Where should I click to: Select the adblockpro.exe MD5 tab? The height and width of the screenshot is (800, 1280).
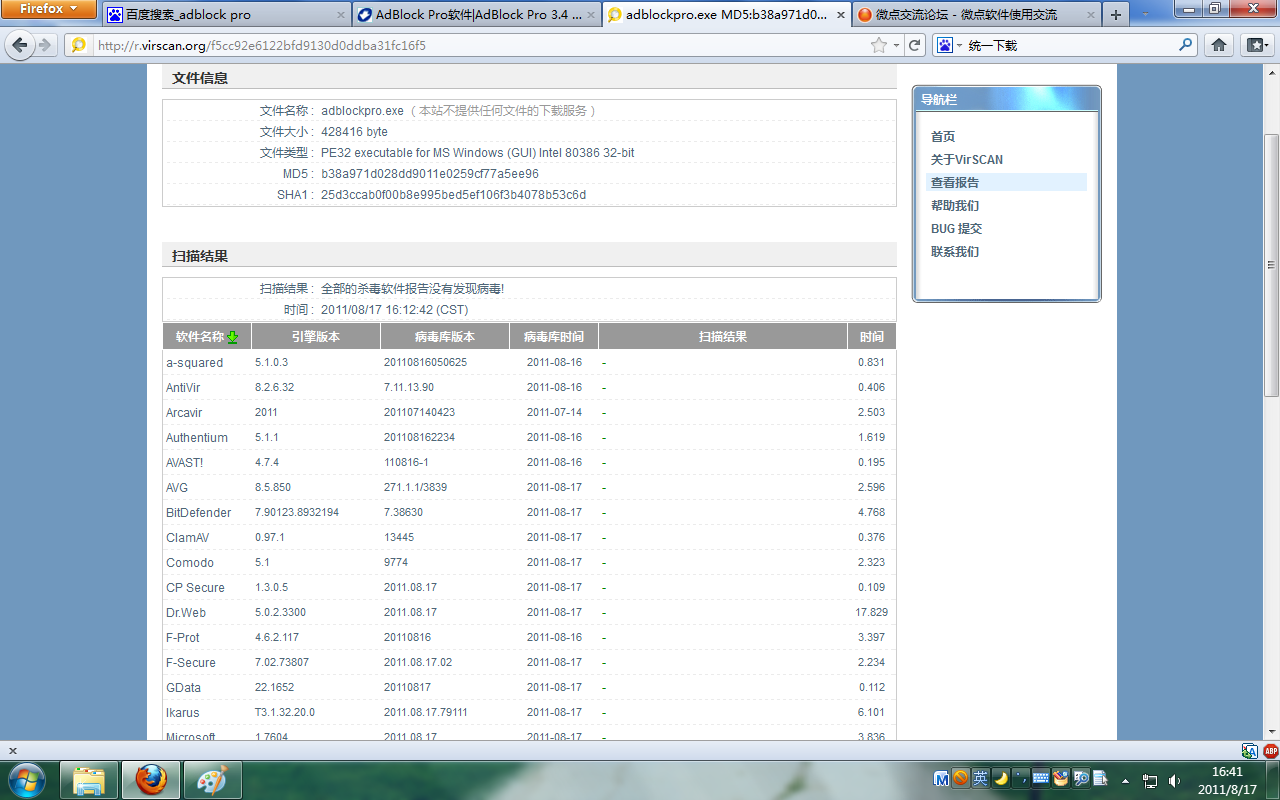[727, 15]
